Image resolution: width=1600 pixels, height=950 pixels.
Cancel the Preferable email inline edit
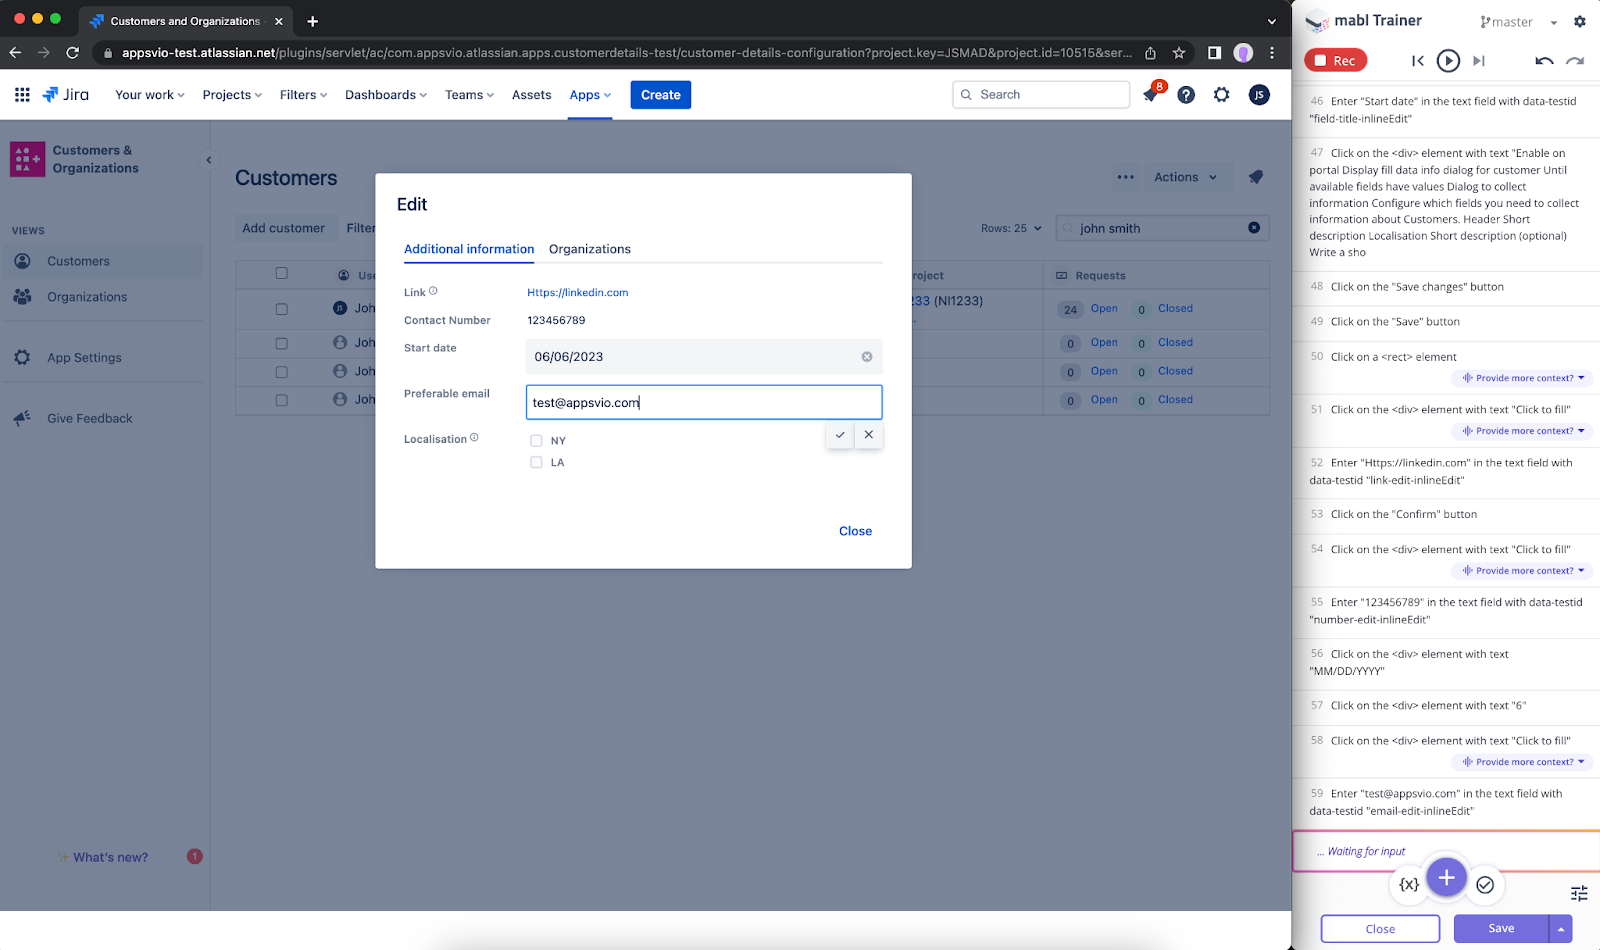click(x=869, y=435)
